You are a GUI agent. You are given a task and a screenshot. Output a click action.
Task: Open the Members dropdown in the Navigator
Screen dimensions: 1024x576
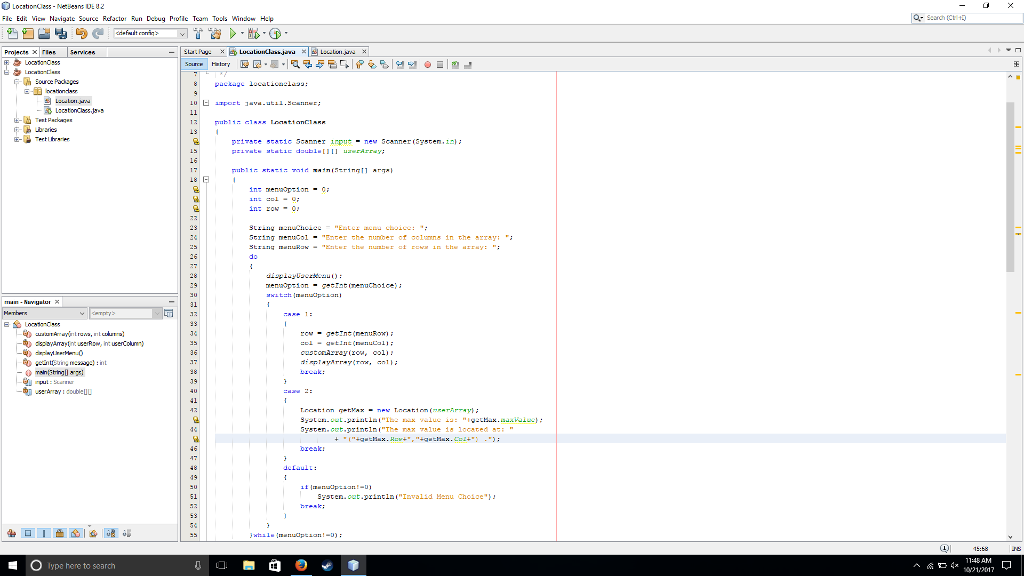pyautogui.click(x=82, y=313)
